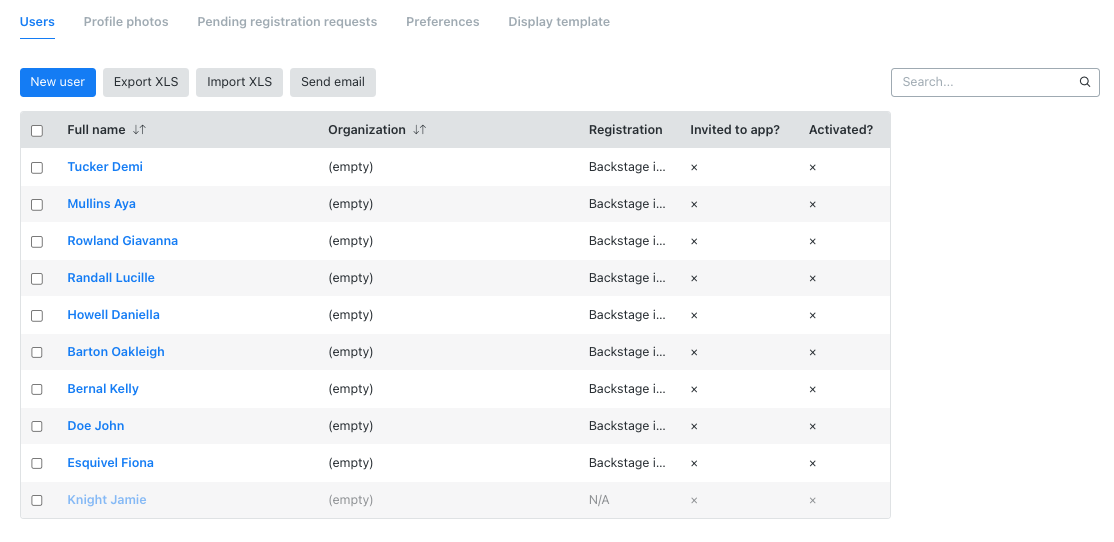This screenshot has height=542, width=1114.
Task: Select Rowland Giavanna's row checkbox
Action: tap(37, 242)
